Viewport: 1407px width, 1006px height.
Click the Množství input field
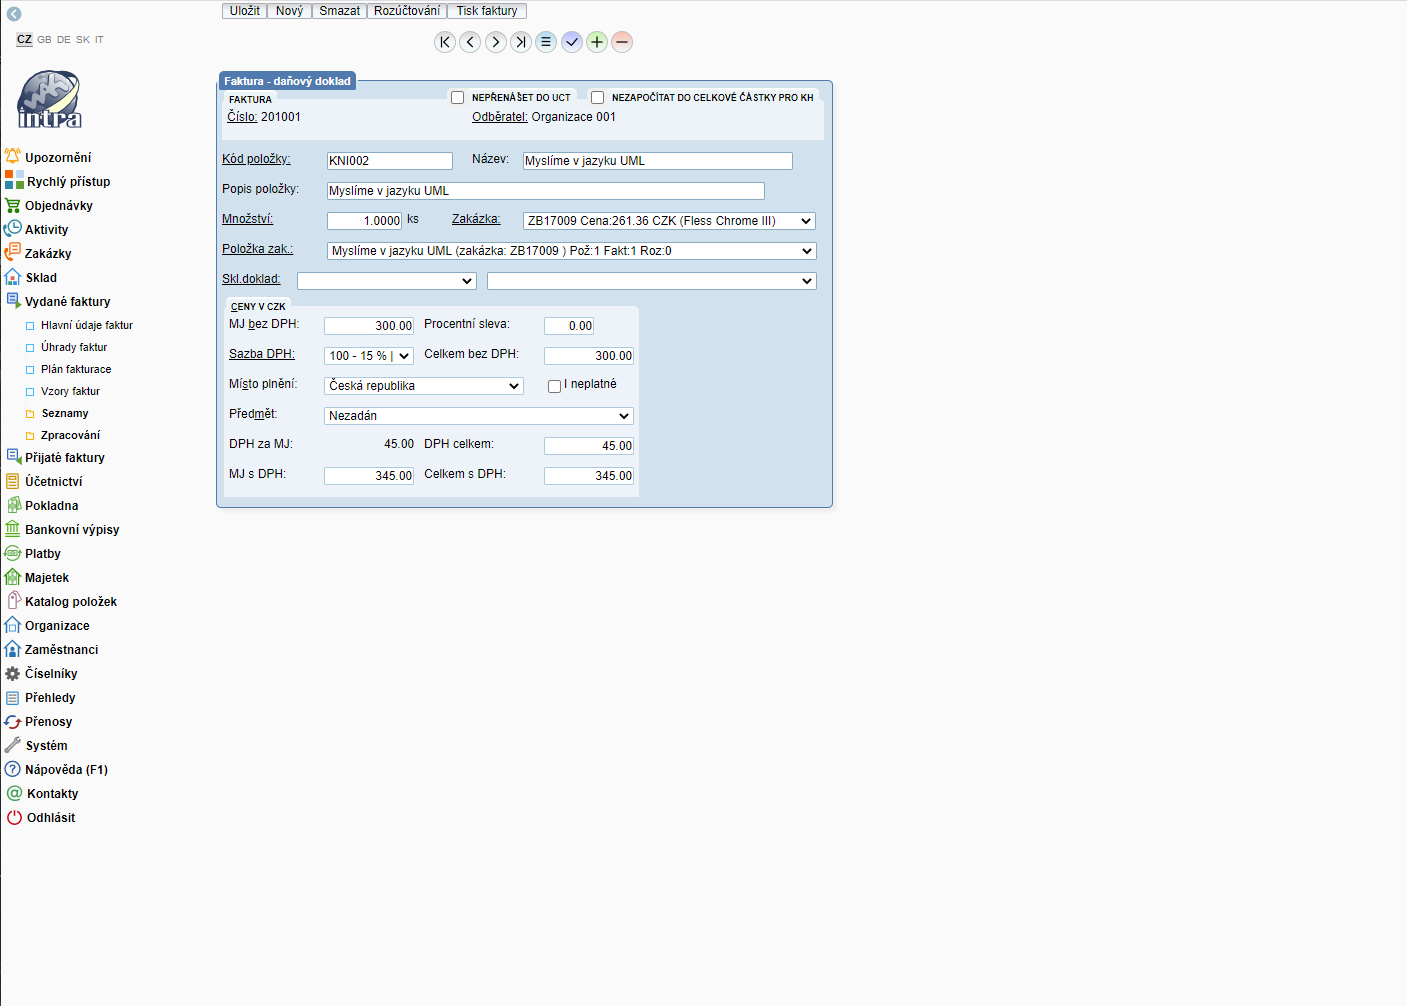(x=364, y=221)
